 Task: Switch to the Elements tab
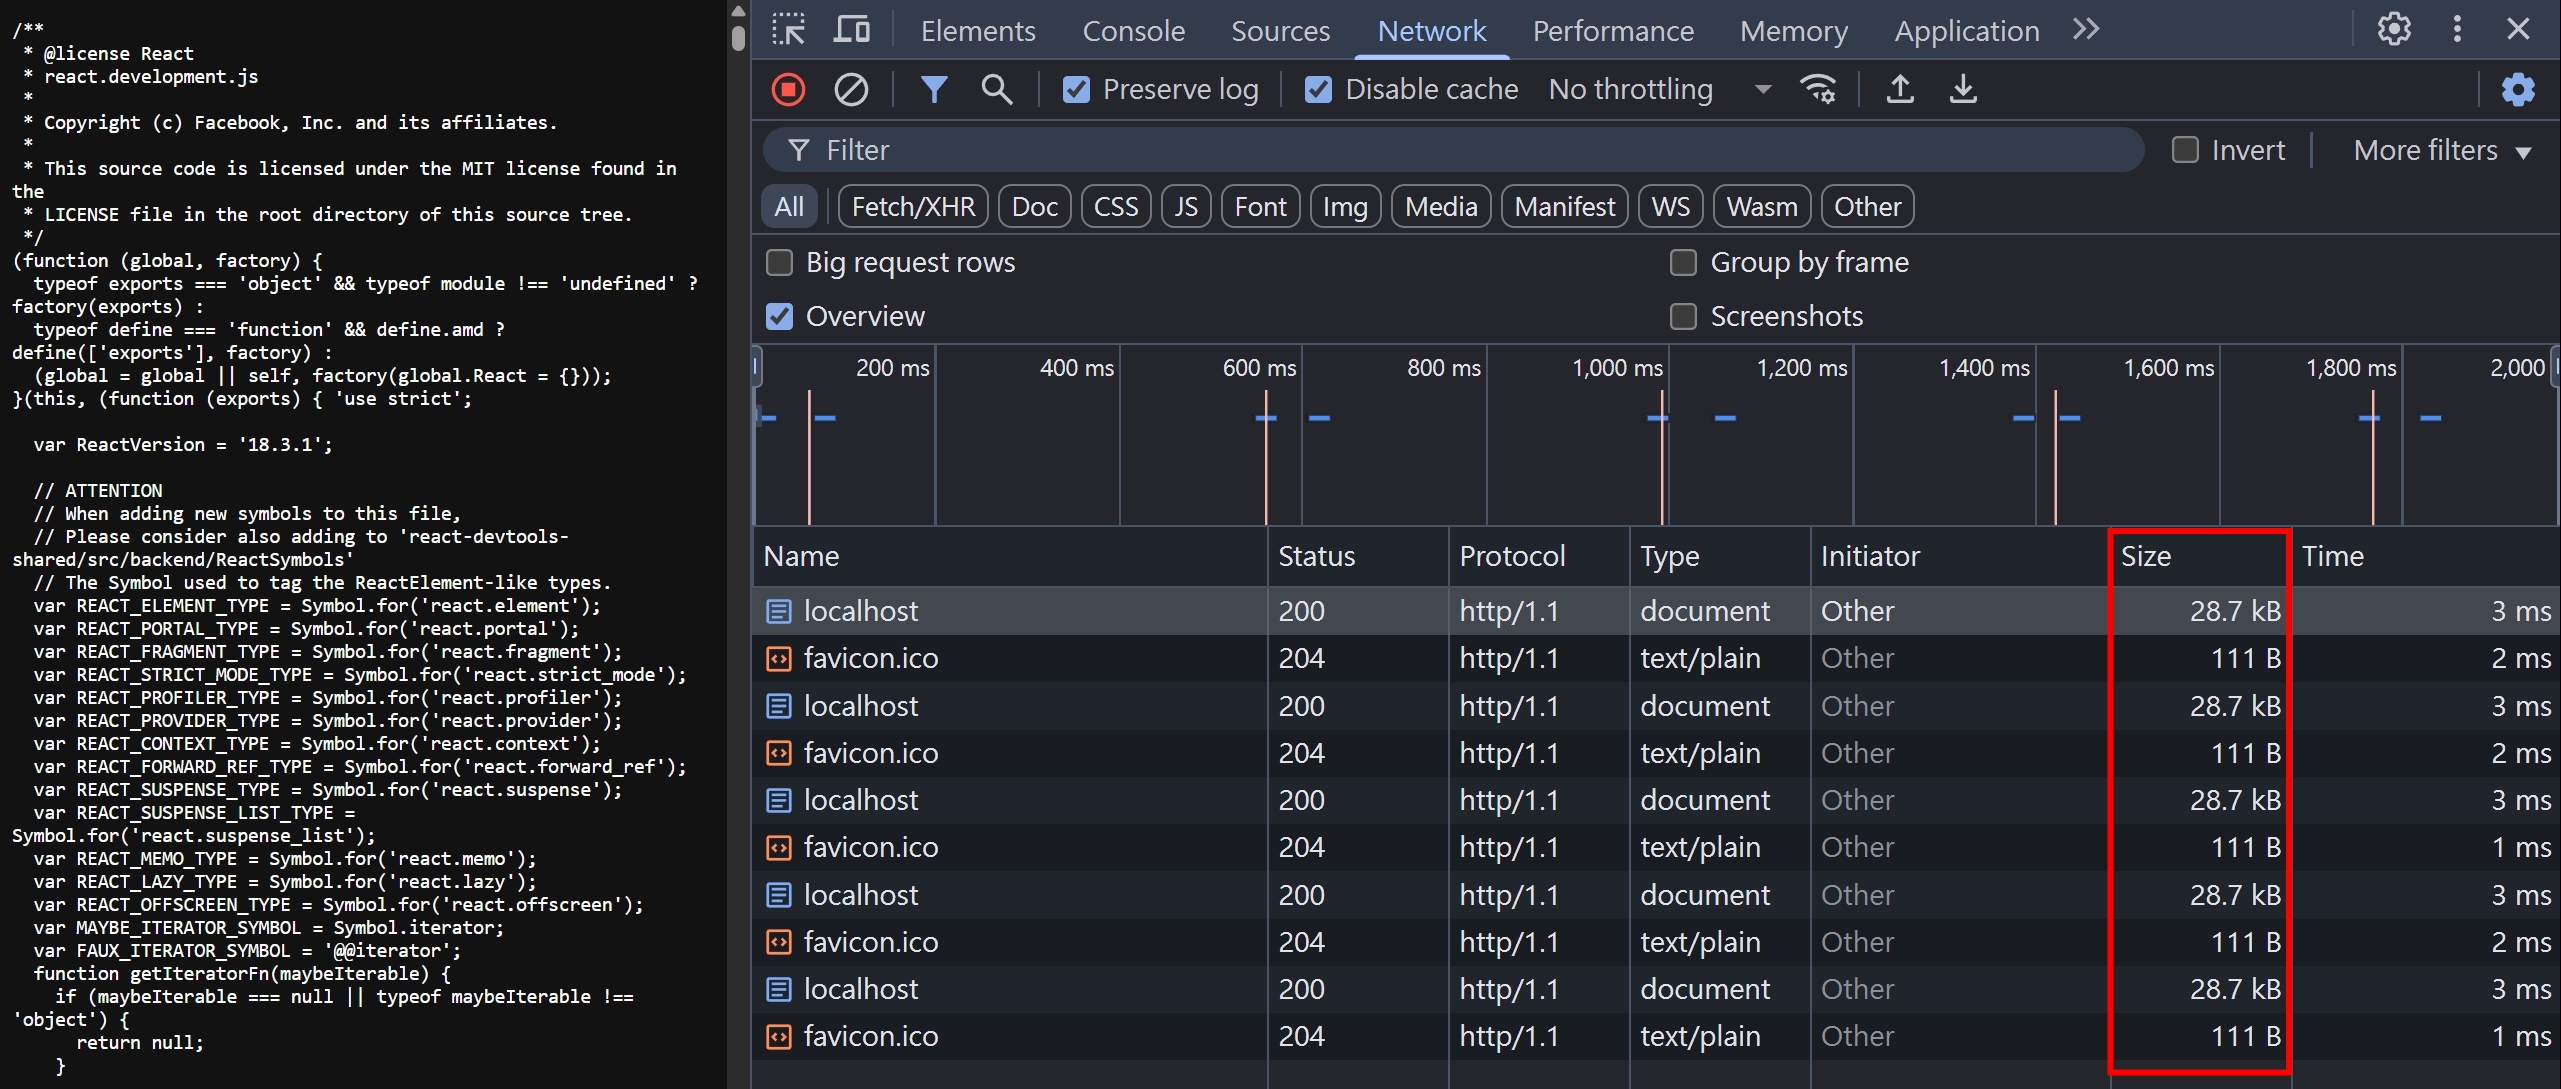point(977,31)
